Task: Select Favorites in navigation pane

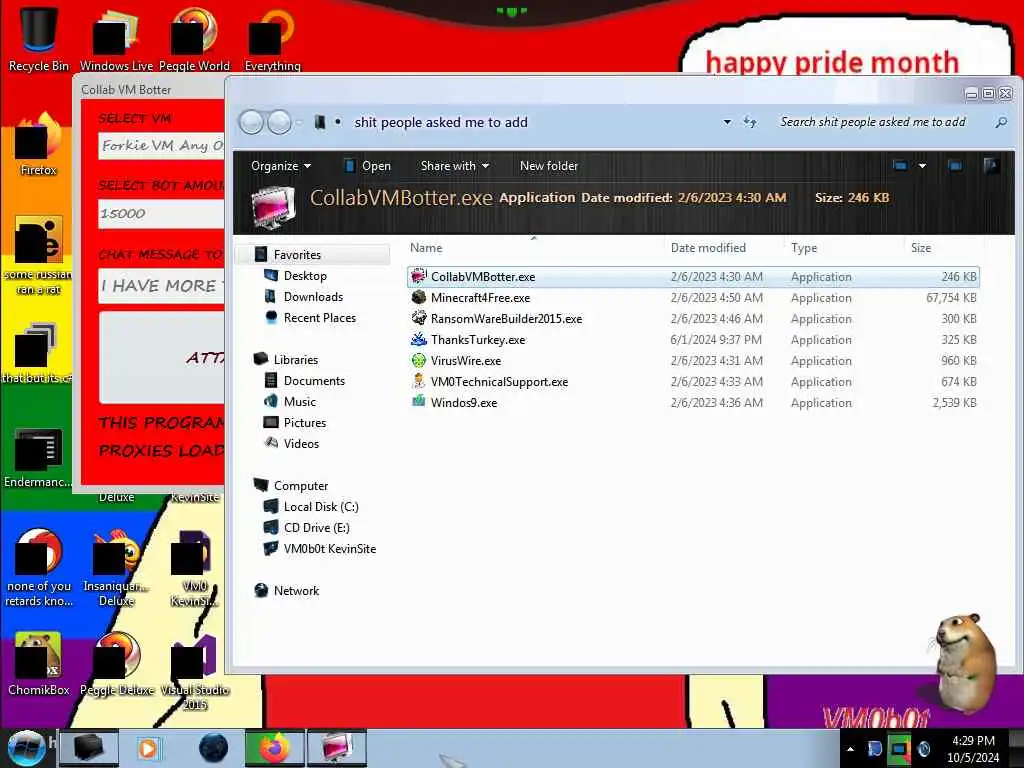Action: pyautogui.click(x=297, y=255)
